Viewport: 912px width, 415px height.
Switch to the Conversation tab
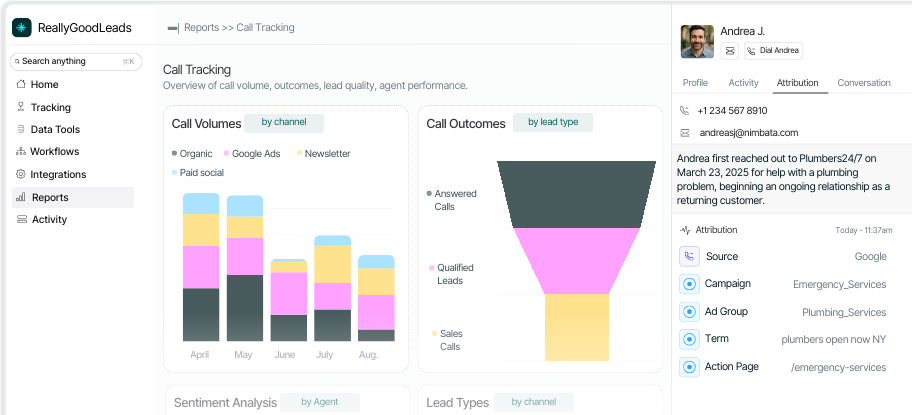(x=864, y=83)
